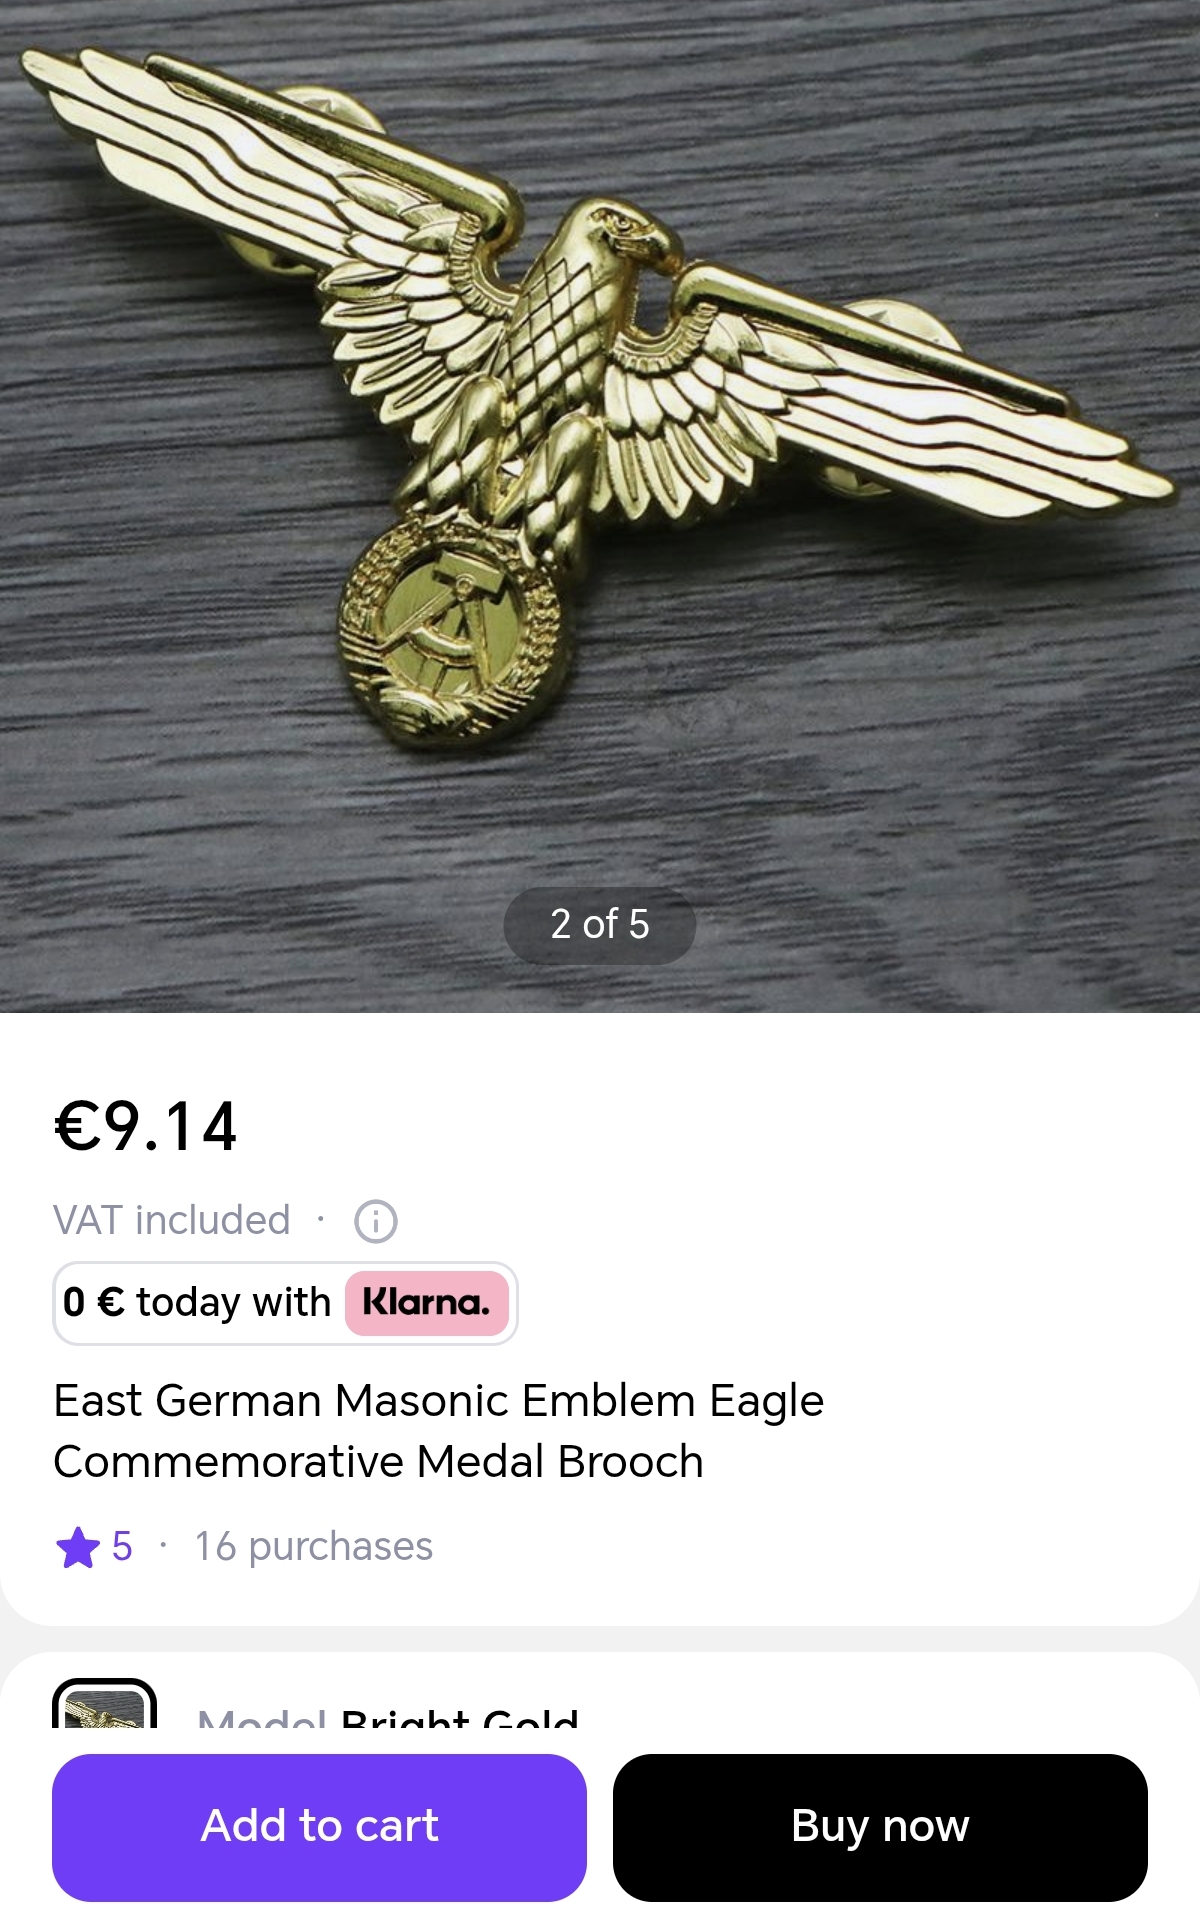1200x1911 pixels.
Task: Open the East German Masonic Emblem title
Action: pos(438,1431)
